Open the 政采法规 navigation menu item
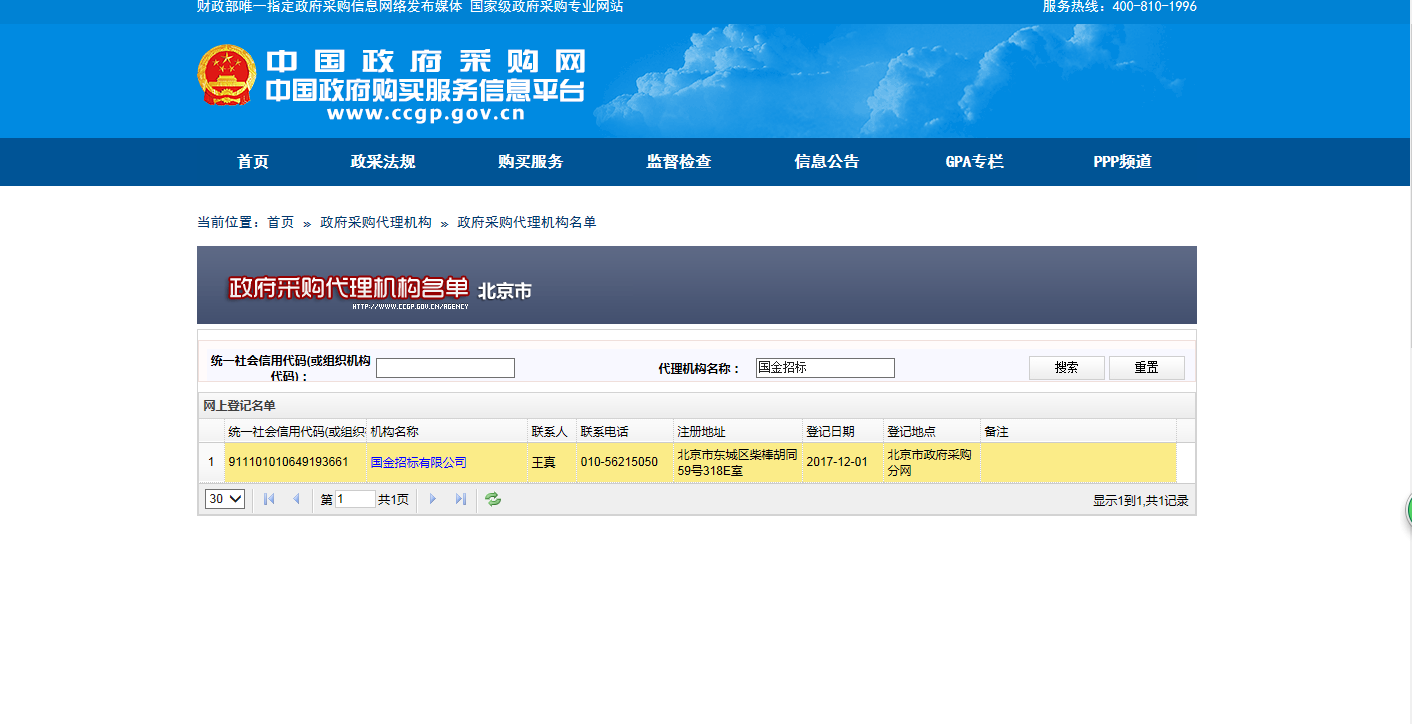Screen dimensions: 1412x724 383,162
